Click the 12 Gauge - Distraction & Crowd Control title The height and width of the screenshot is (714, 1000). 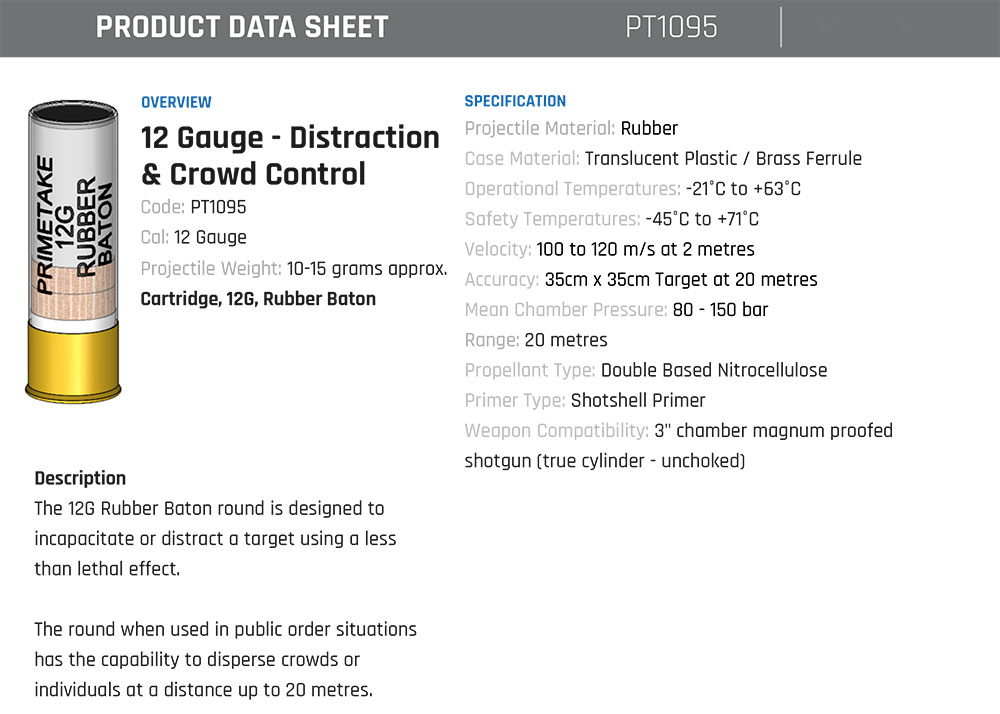pyautogui.click(x=290, y=156)
